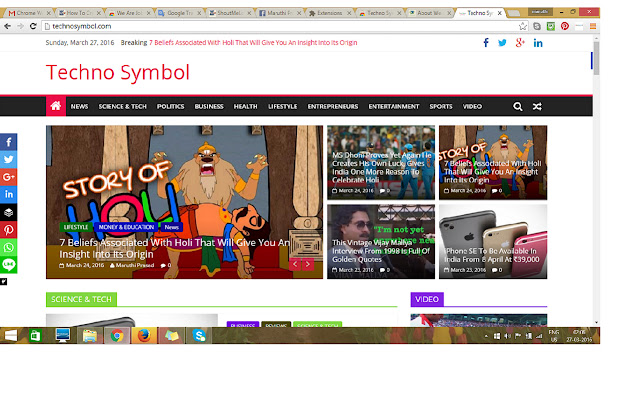The width and height of the screenshot is (640, 400).
Task: Click the LIFESTYLE tag on the main slider
Action: coord(76,227)
